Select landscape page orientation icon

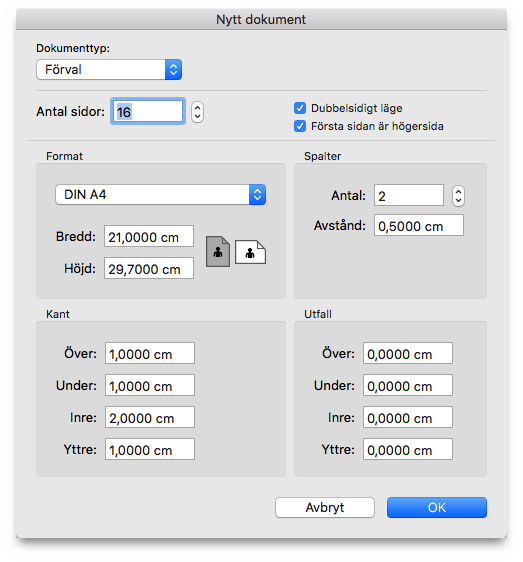[x=250, y=252]
